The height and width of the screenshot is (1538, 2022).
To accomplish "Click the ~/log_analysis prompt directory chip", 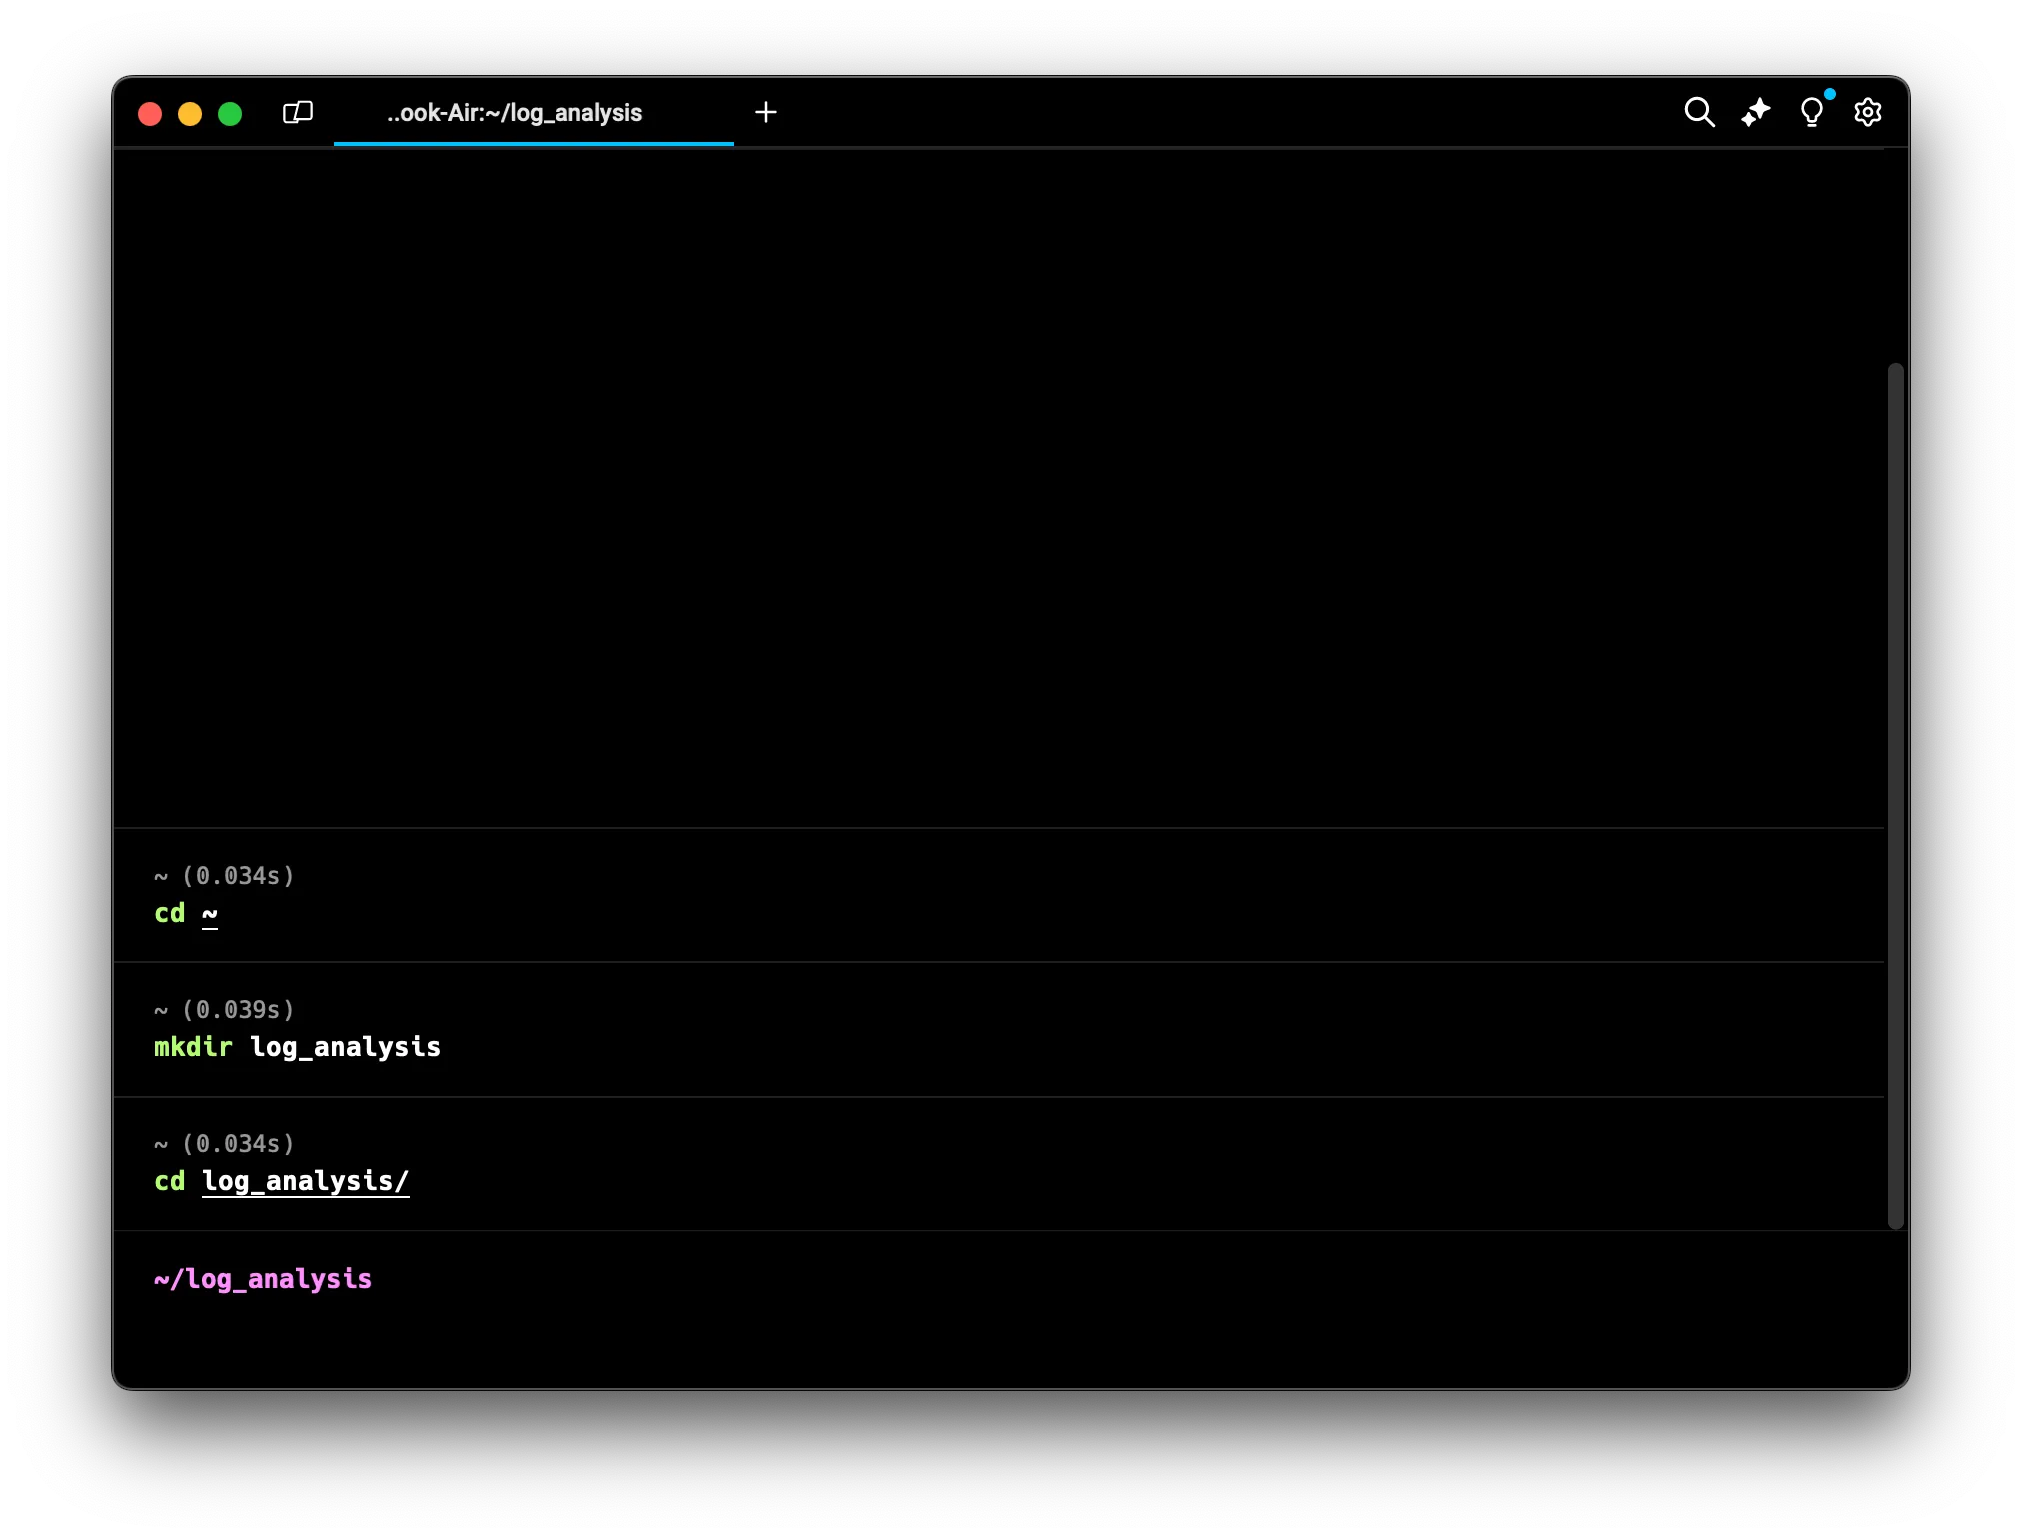I will pyautogui.click(x=263, y=1279).
